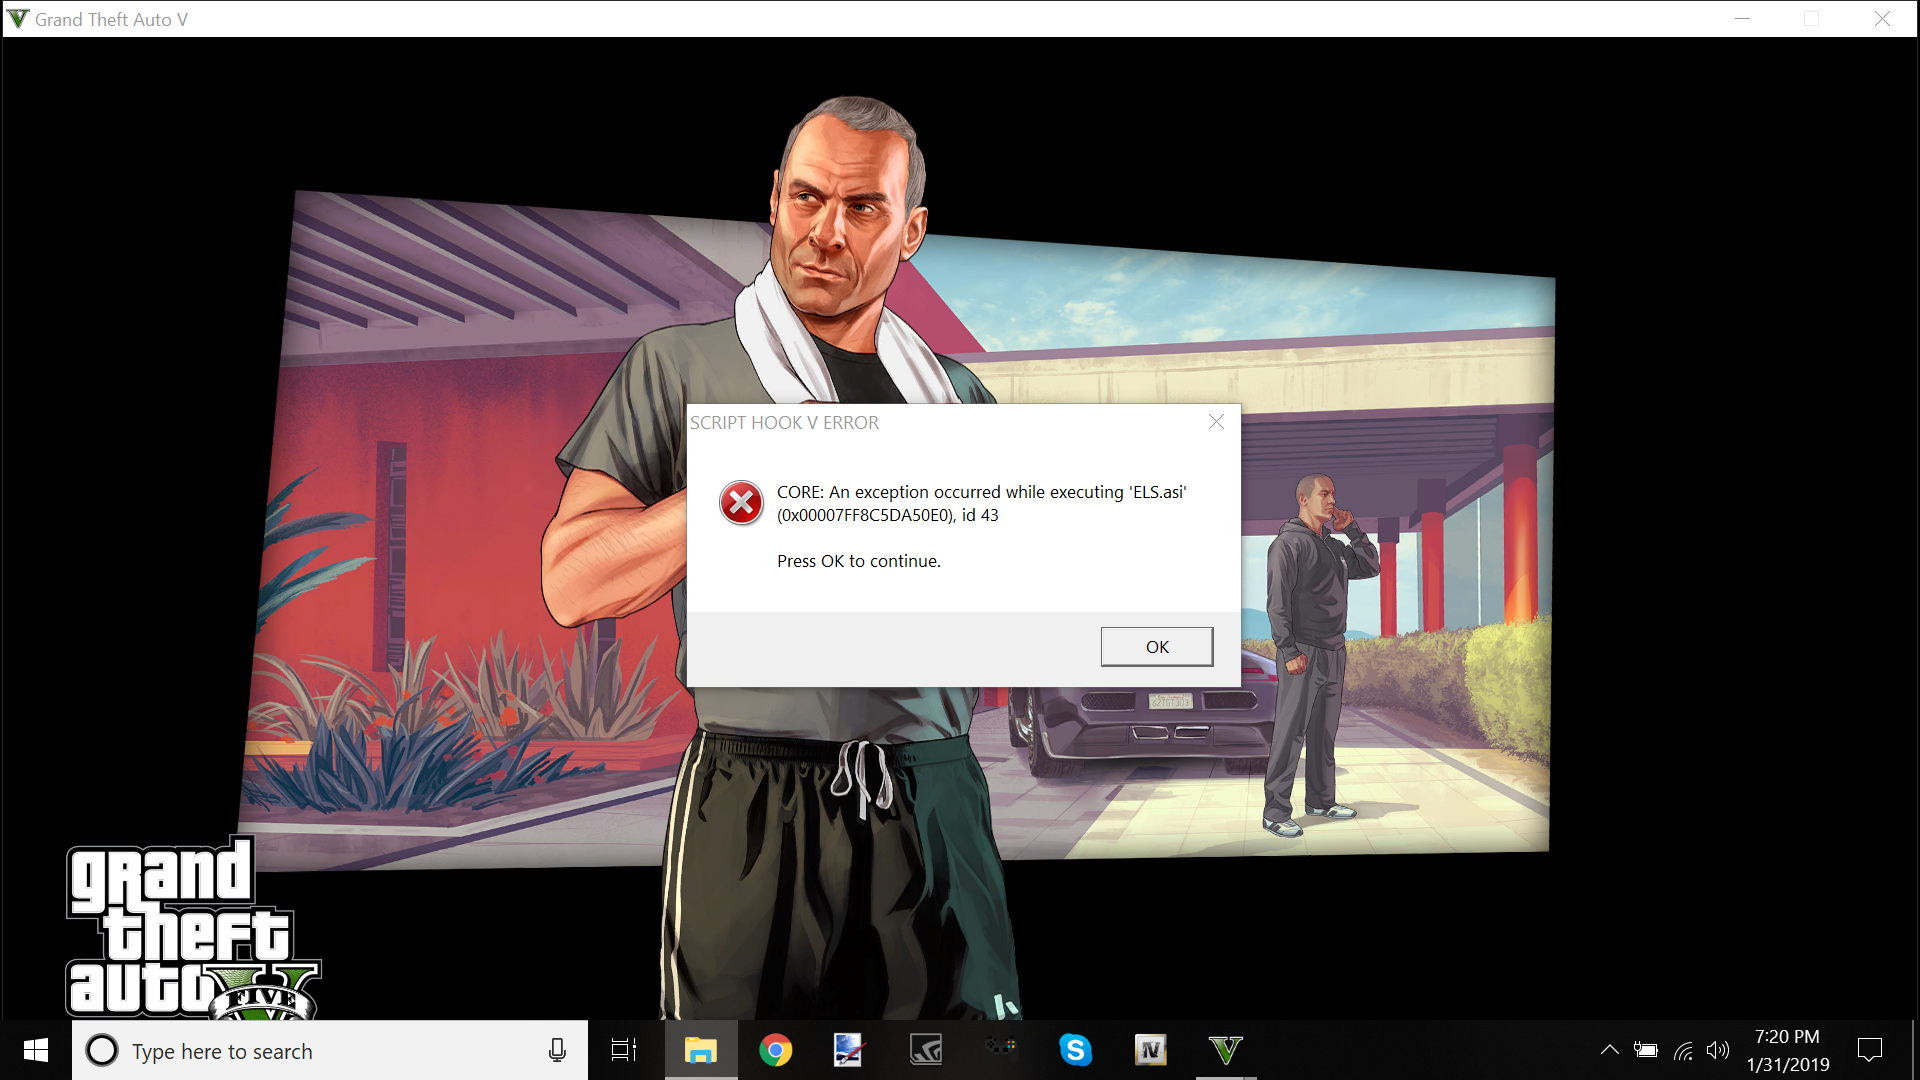Close the Script Hook V error dialog
Screen dimensions: 1920x1080
point(1216,422)
